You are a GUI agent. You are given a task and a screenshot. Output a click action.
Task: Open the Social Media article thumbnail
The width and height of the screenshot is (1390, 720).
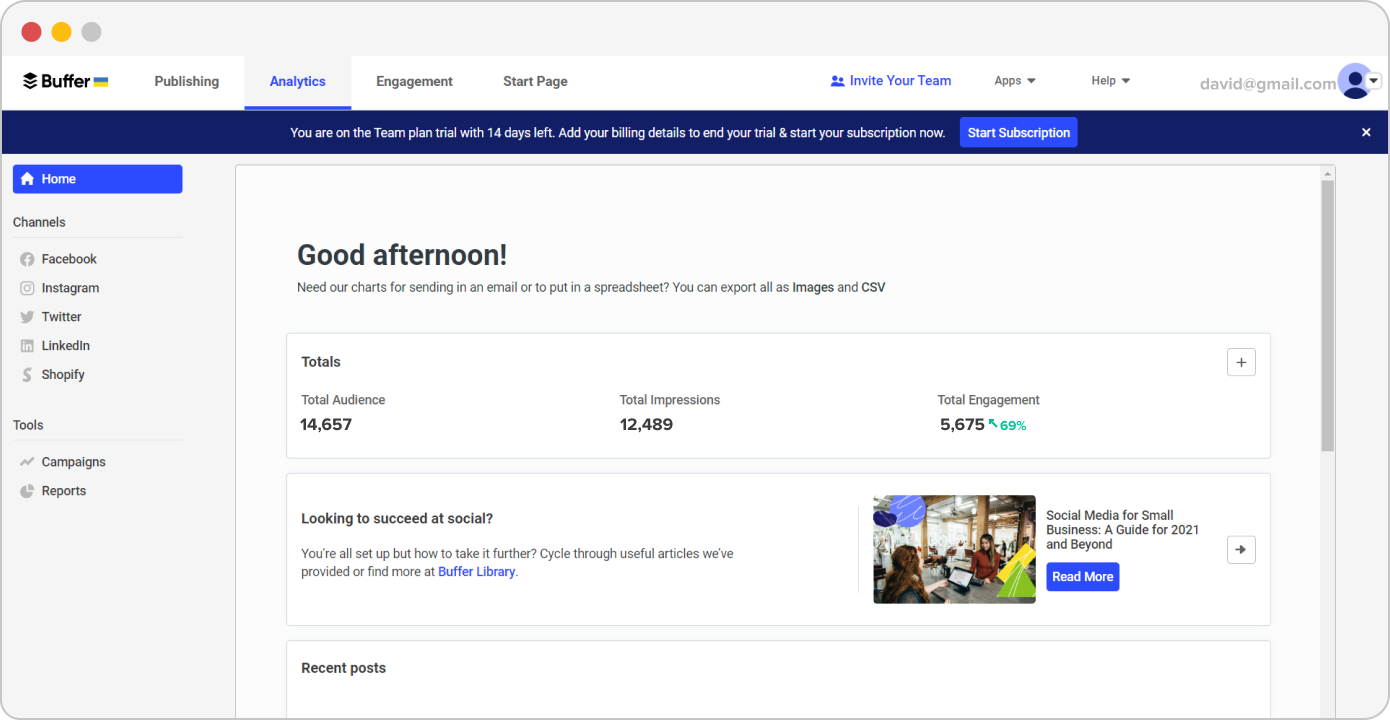[954, 549]
